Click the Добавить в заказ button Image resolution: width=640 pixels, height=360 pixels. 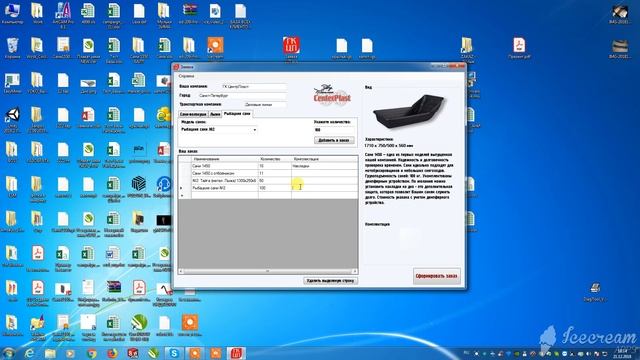(x=334, y=140)
